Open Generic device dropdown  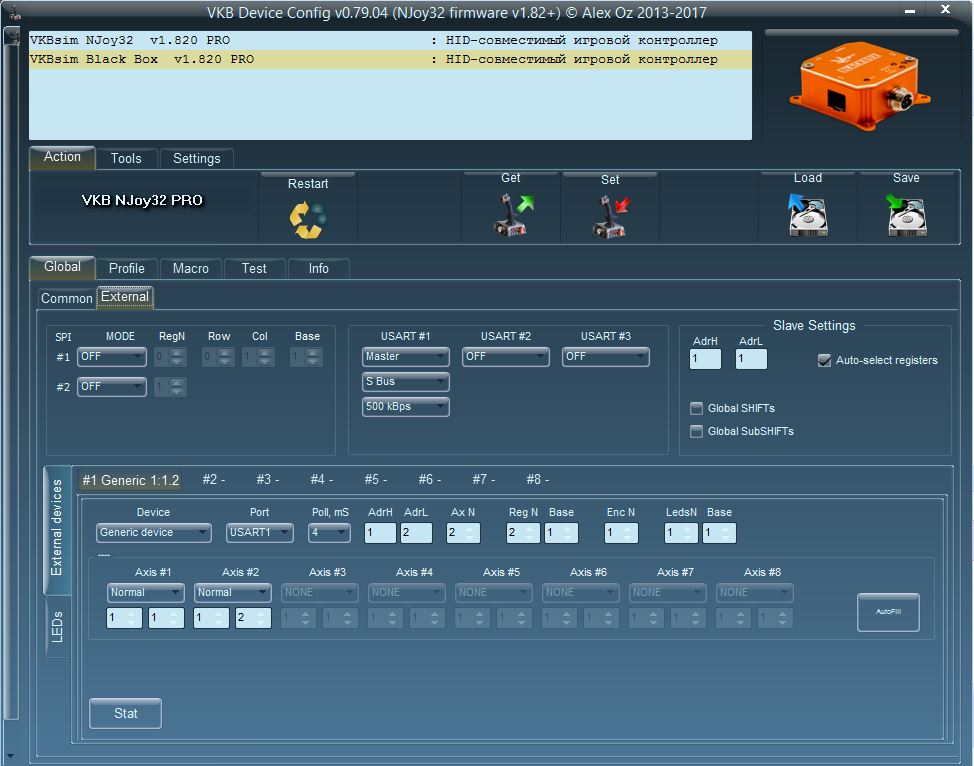pyautogui.click(x=153, y=532)
